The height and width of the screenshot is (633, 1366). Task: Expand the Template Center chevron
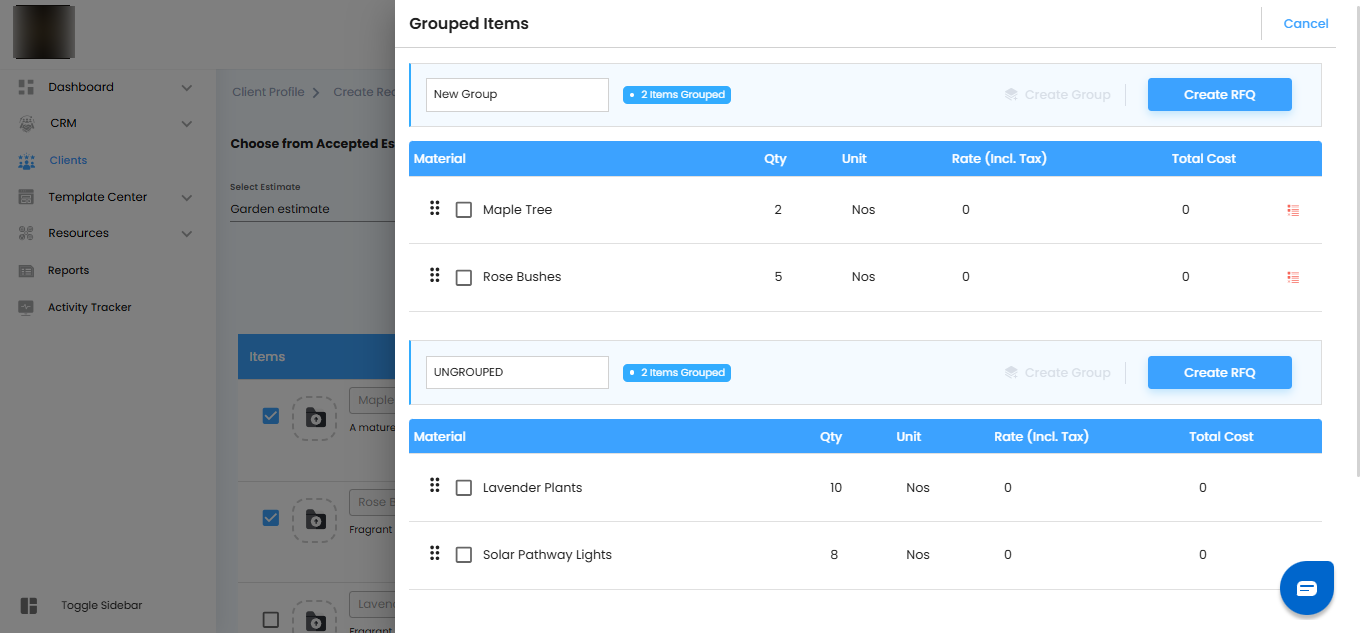186,198
